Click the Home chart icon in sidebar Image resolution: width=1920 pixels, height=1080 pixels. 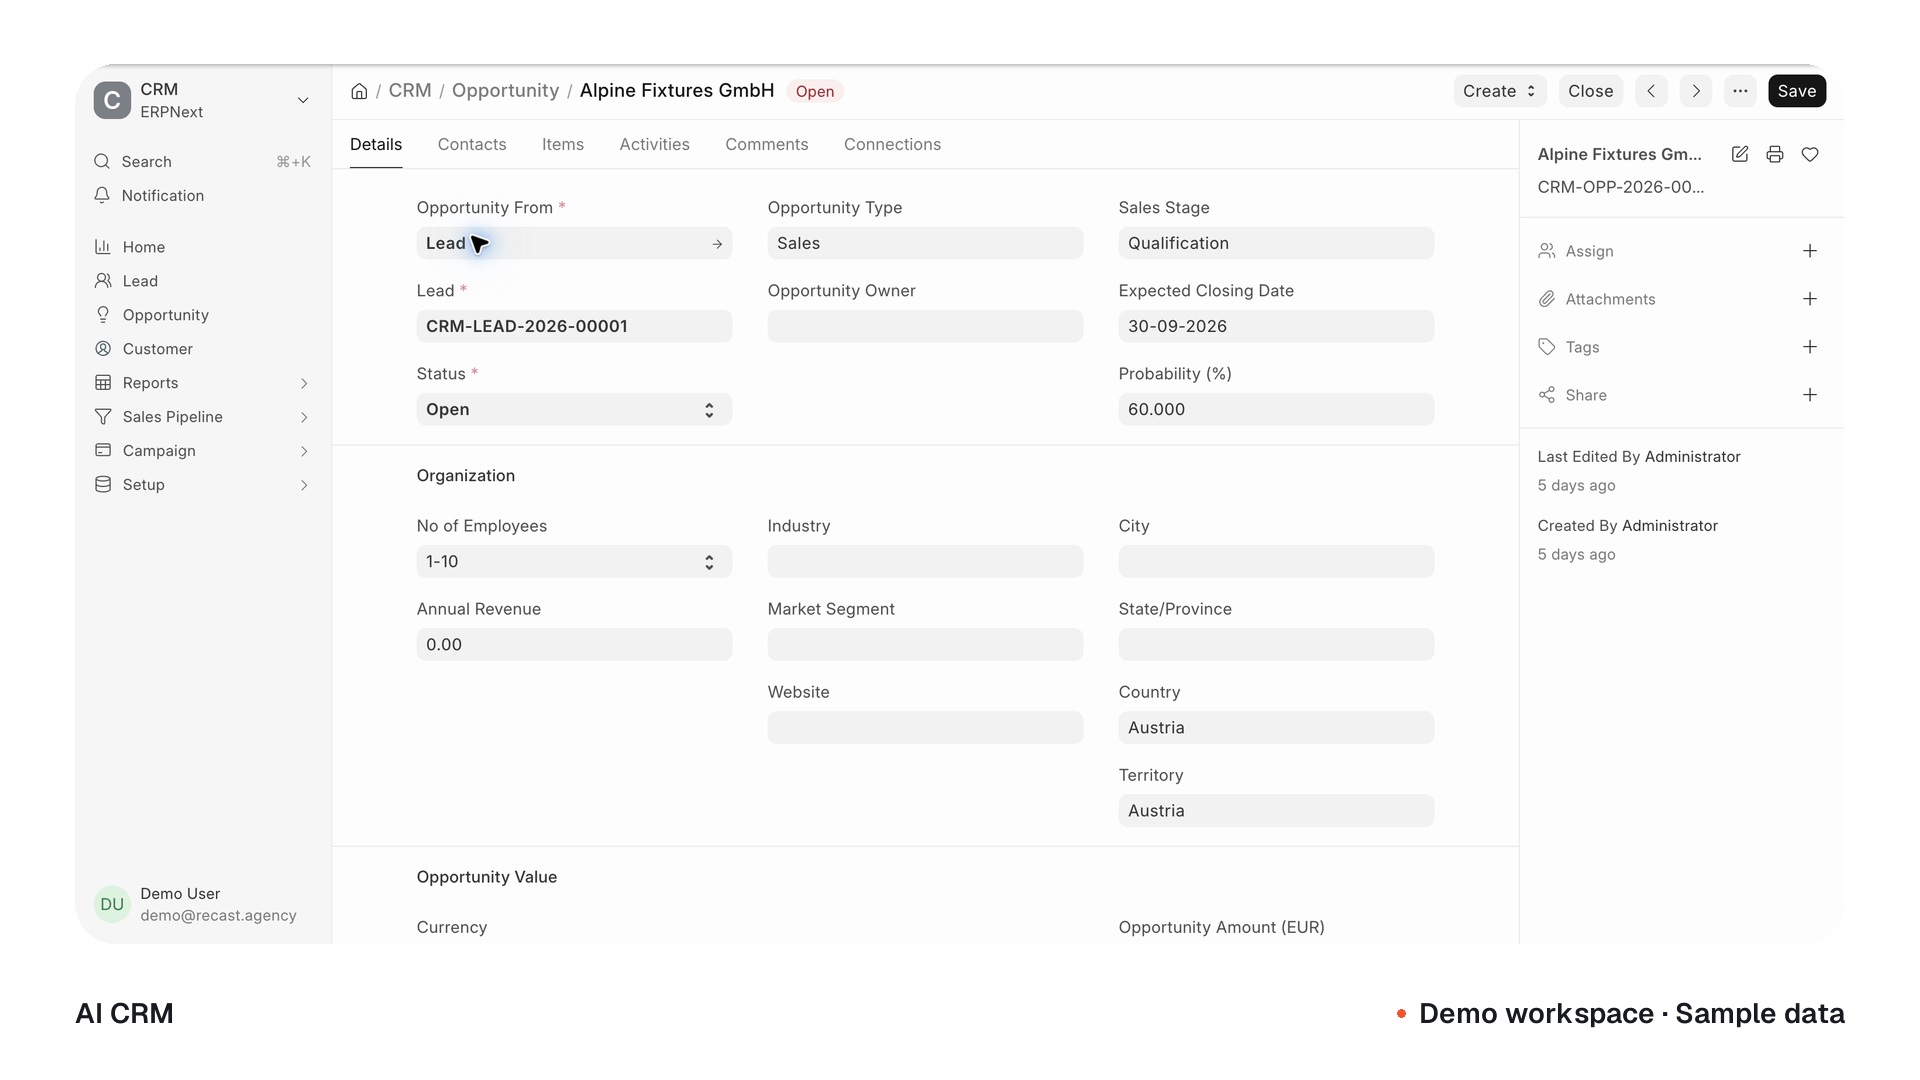103,246
